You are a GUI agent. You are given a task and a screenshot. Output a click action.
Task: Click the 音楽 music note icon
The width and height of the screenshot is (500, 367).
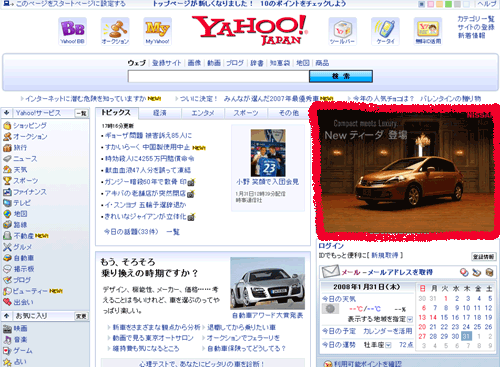pyautogui.click(x=7, y=340)
